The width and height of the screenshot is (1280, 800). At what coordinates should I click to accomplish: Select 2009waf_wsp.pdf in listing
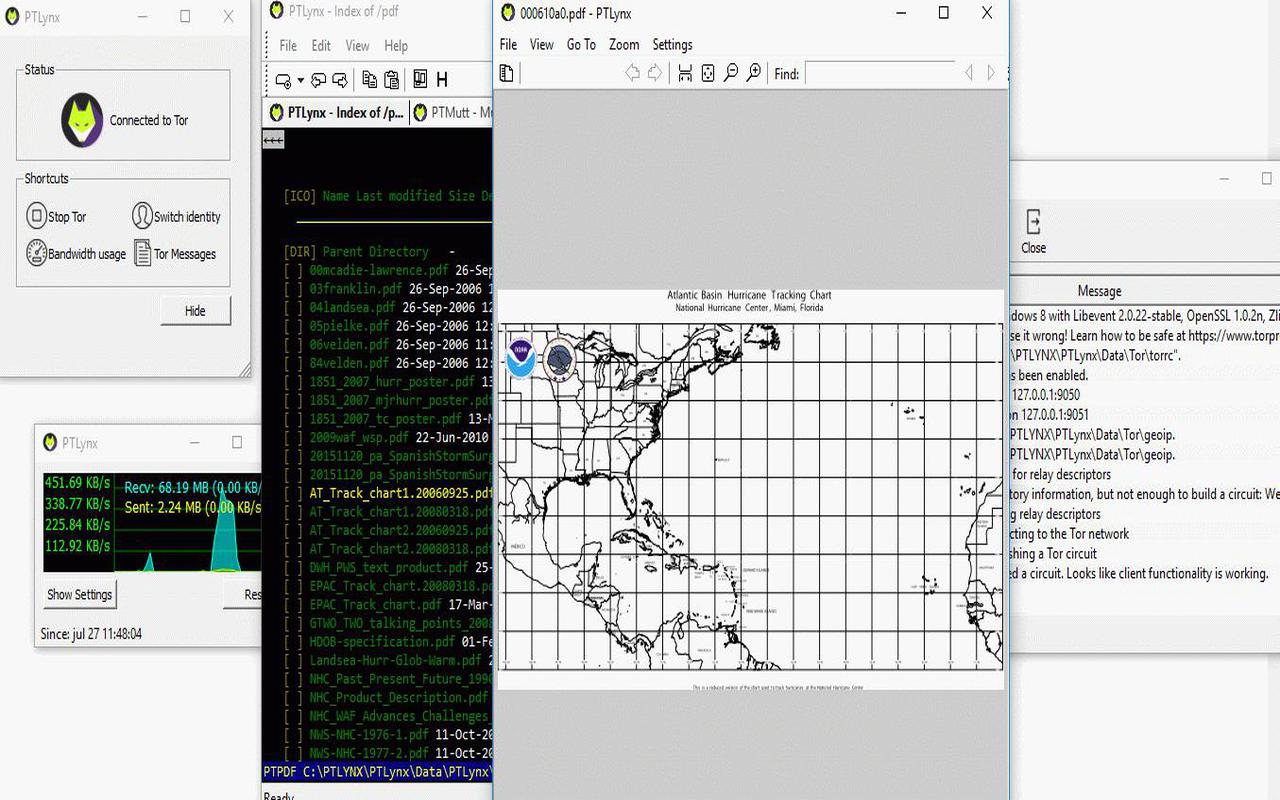358,437
